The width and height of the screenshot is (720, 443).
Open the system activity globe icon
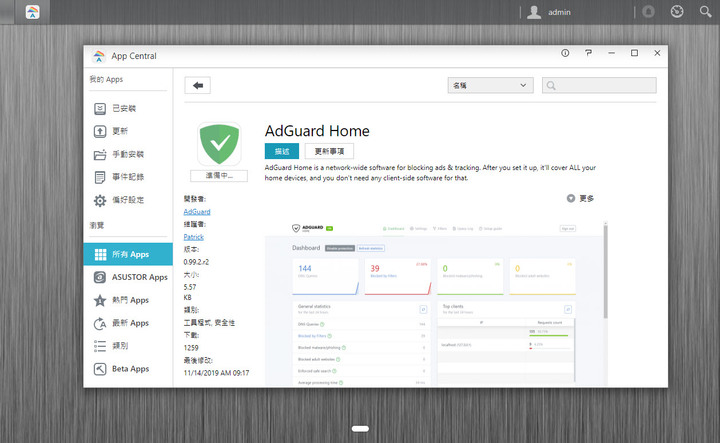pyautogui.click(x=677, y=11)
